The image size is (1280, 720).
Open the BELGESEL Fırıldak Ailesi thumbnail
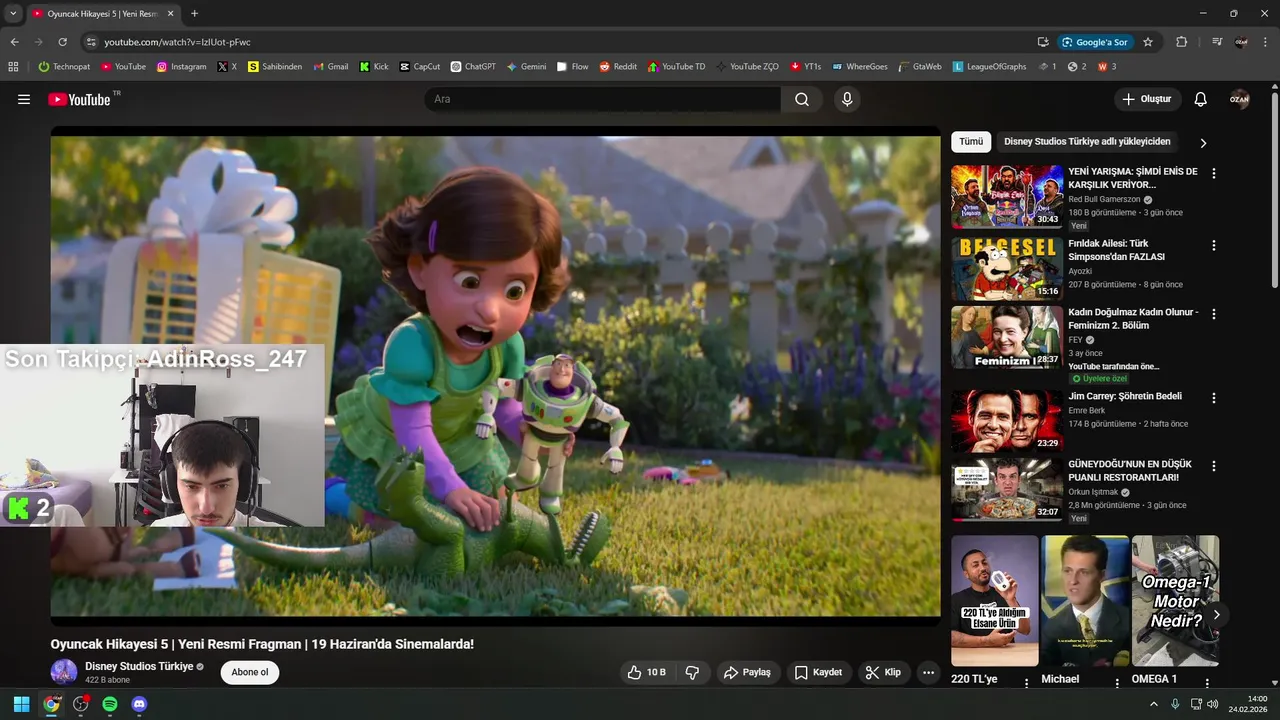click(1007, 269)
